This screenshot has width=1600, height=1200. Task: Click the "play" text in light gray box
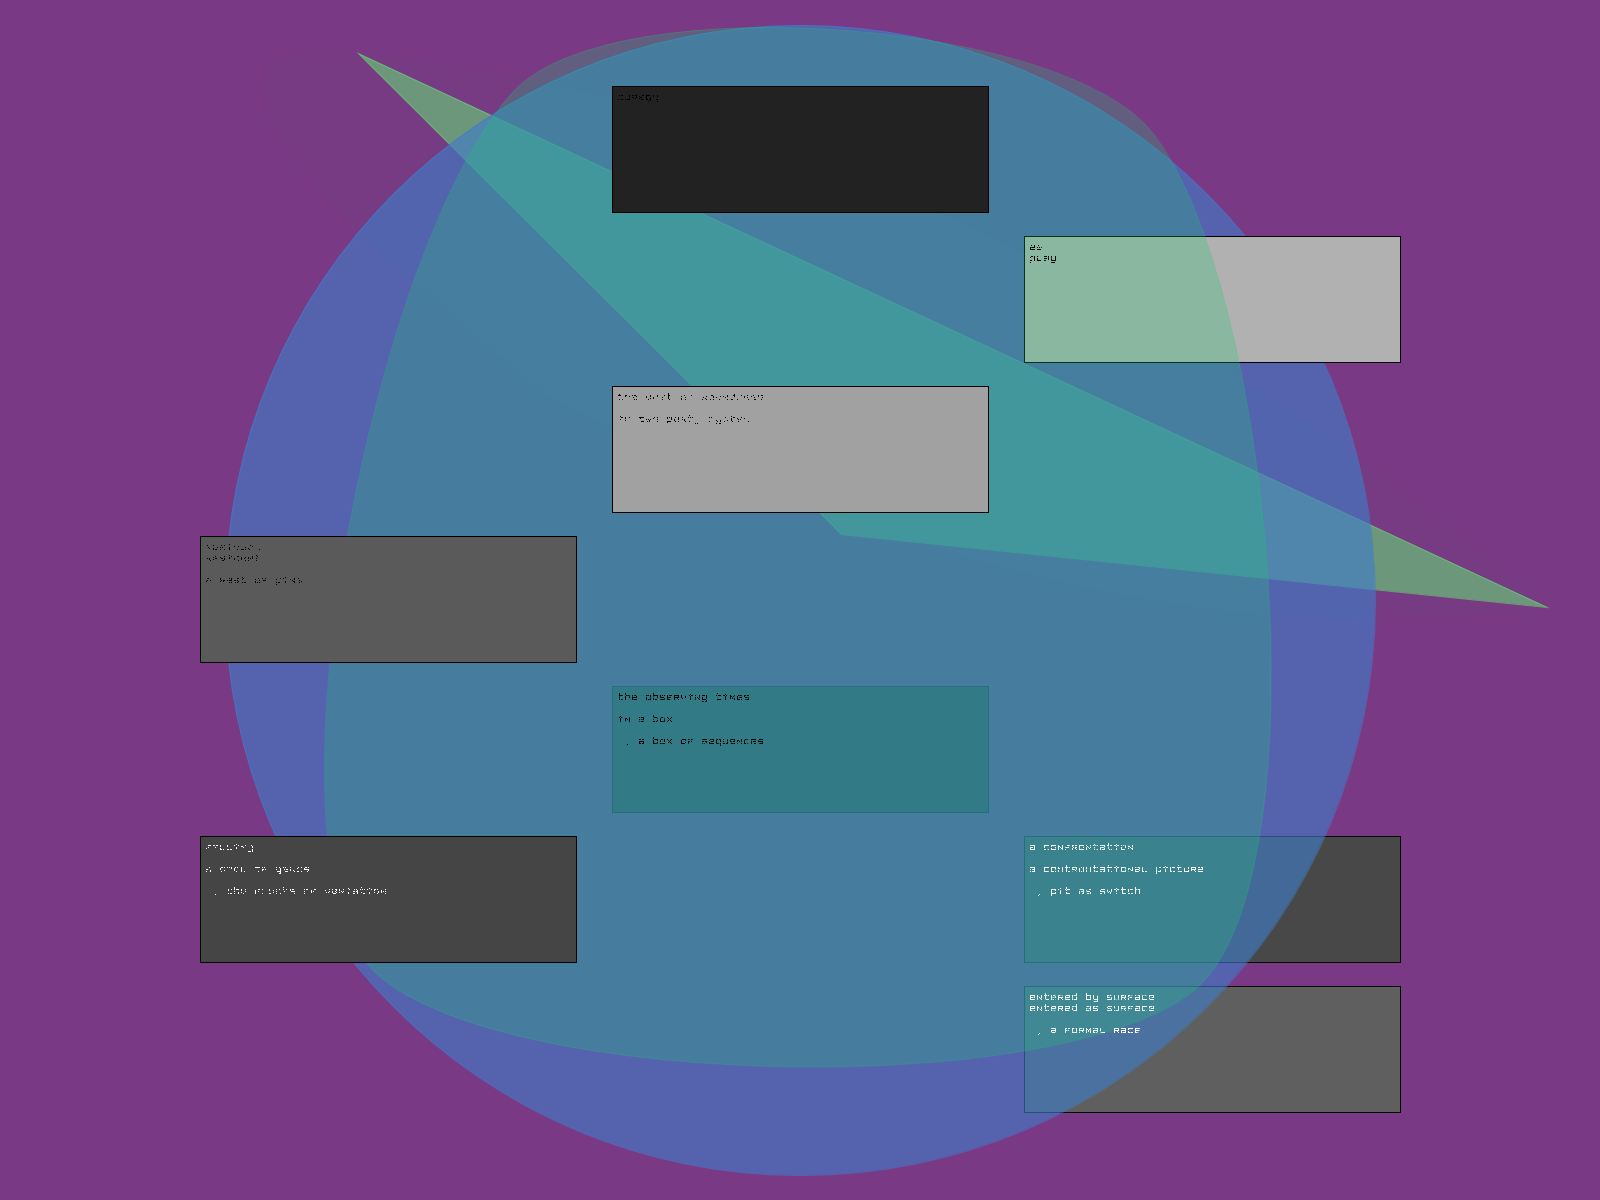[x=1043, y=258]
